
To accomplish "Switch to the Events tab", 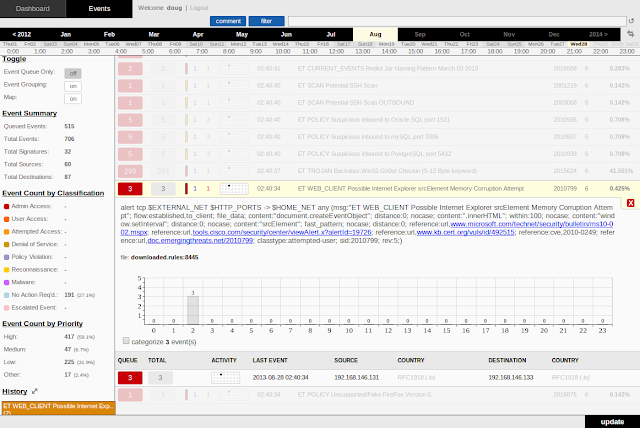I will pos(99,9).
